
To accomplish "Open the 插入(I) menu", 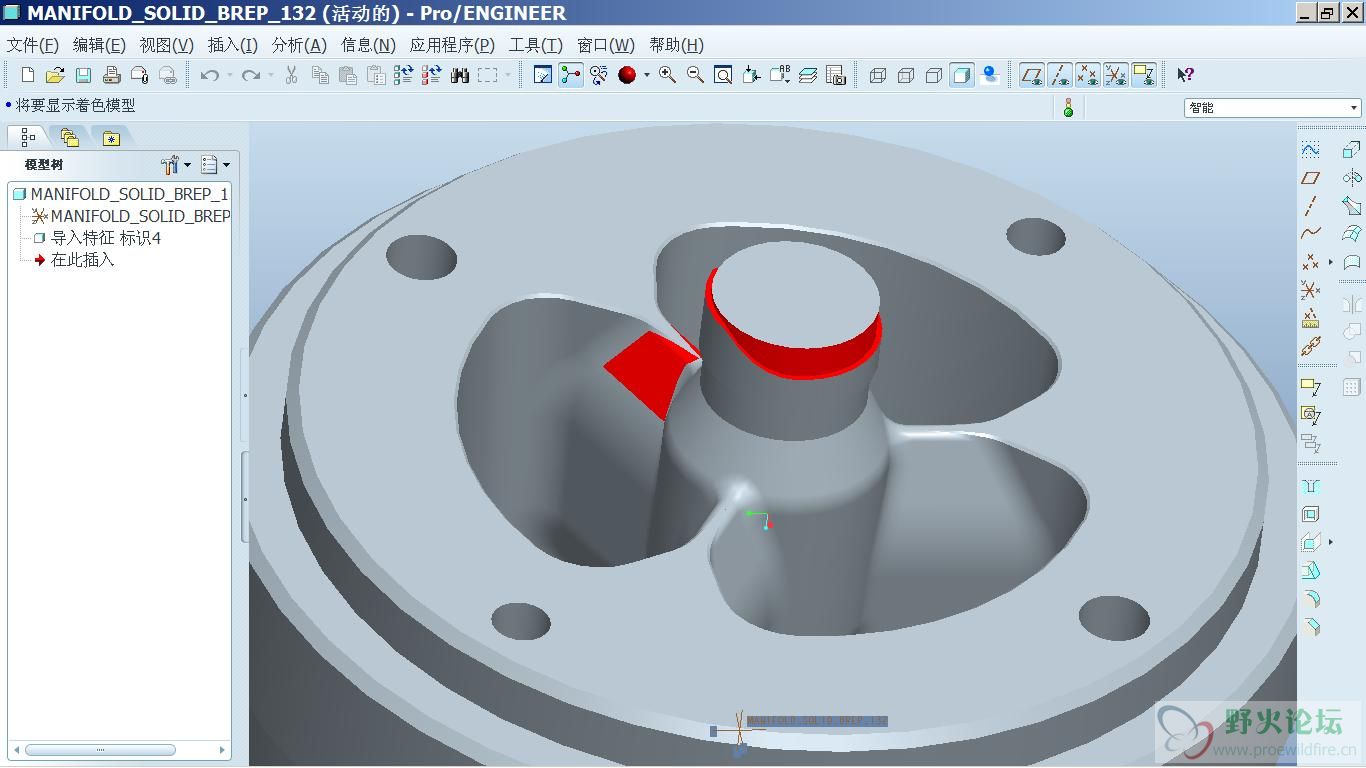I will coord(233,45).
